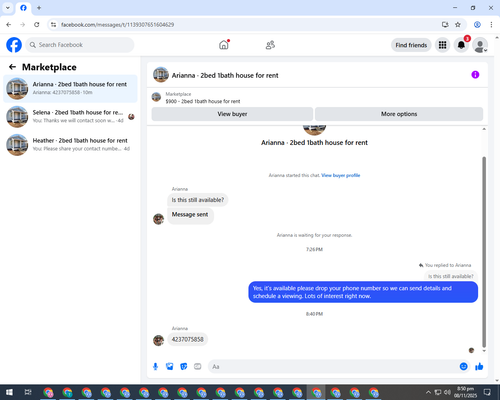Attach a photo with the image icon
This screenshot has width=500, height=400.
click(170, 367)
